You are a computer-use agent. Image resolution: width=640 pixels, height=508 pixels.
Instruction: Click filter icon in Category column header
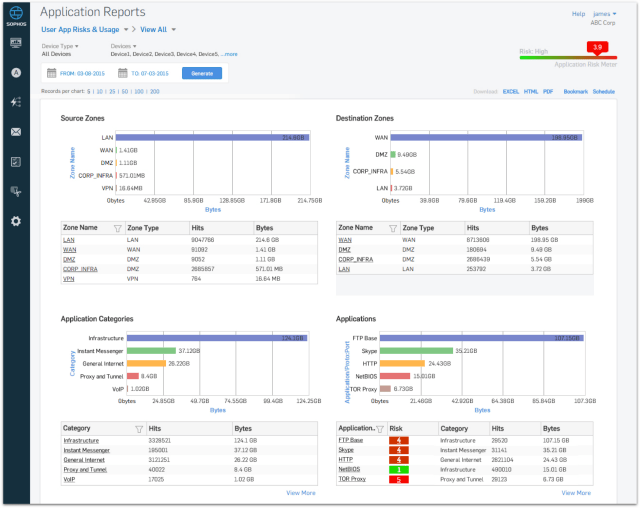(138, 428)
